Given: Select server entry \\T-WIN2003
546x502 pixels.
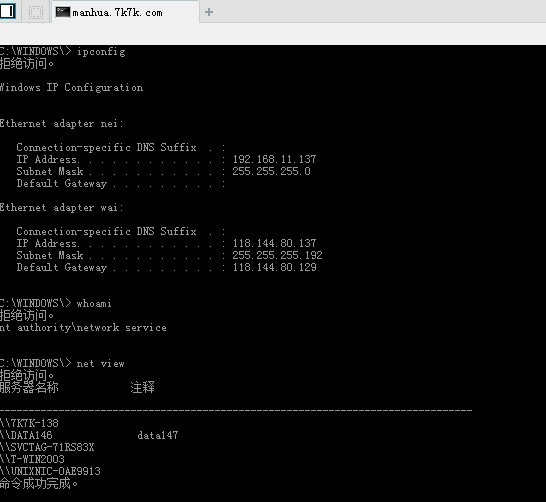Looking at the screenshot, I should 32,459.
